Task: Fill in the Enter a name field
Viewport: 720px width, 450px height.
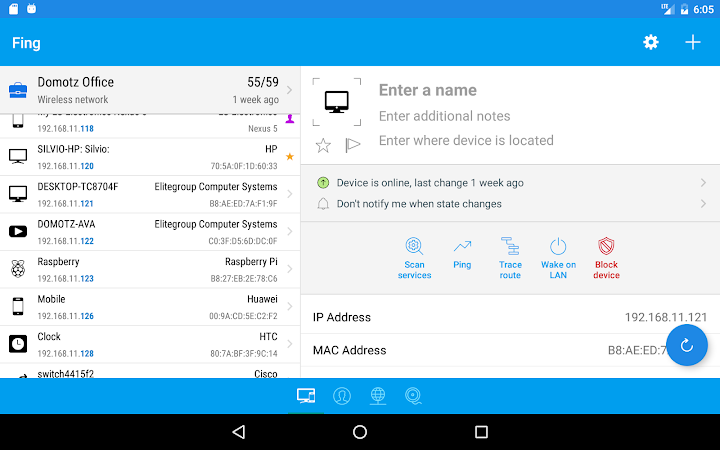Action: click(x=428, y=90)
